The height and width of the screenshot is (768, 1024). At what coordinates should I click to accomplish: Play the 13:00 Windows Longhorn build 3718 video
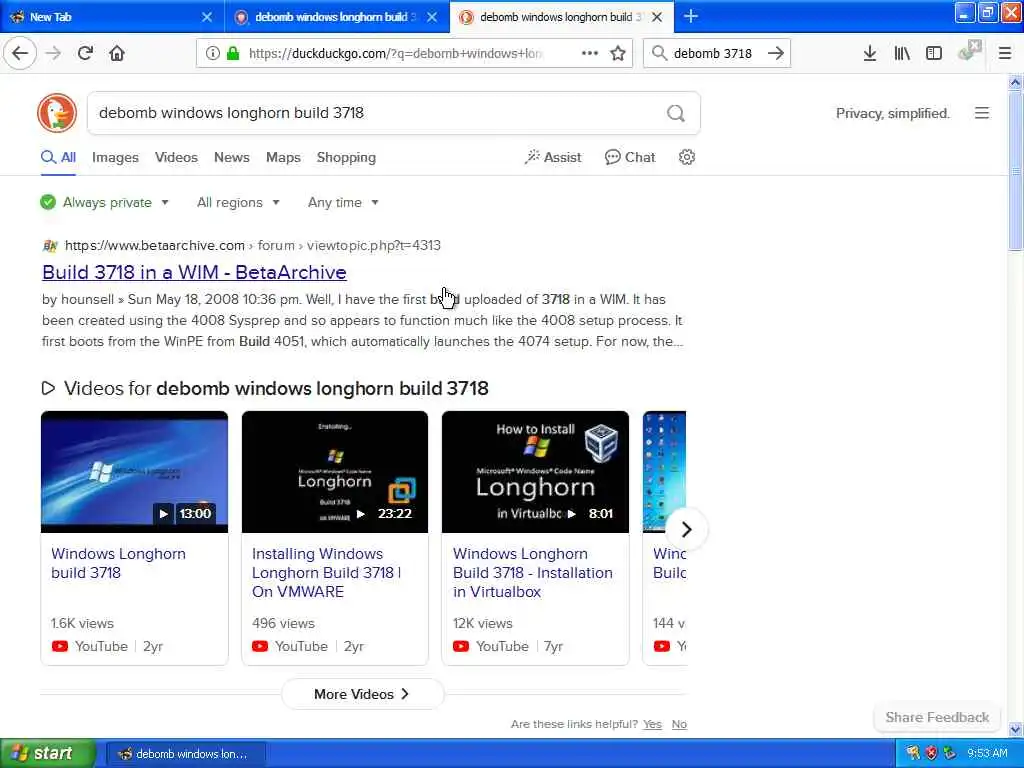coord(135,472)
